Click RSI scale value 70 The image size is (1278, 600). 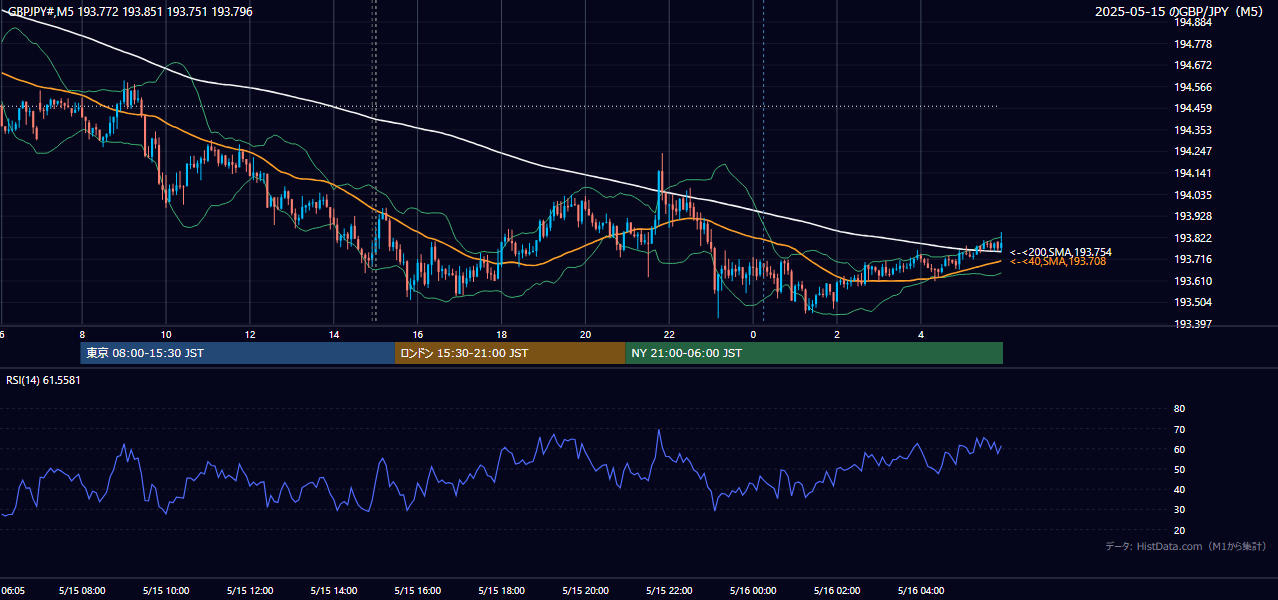pyautogui.click(x=1179, y=429)
